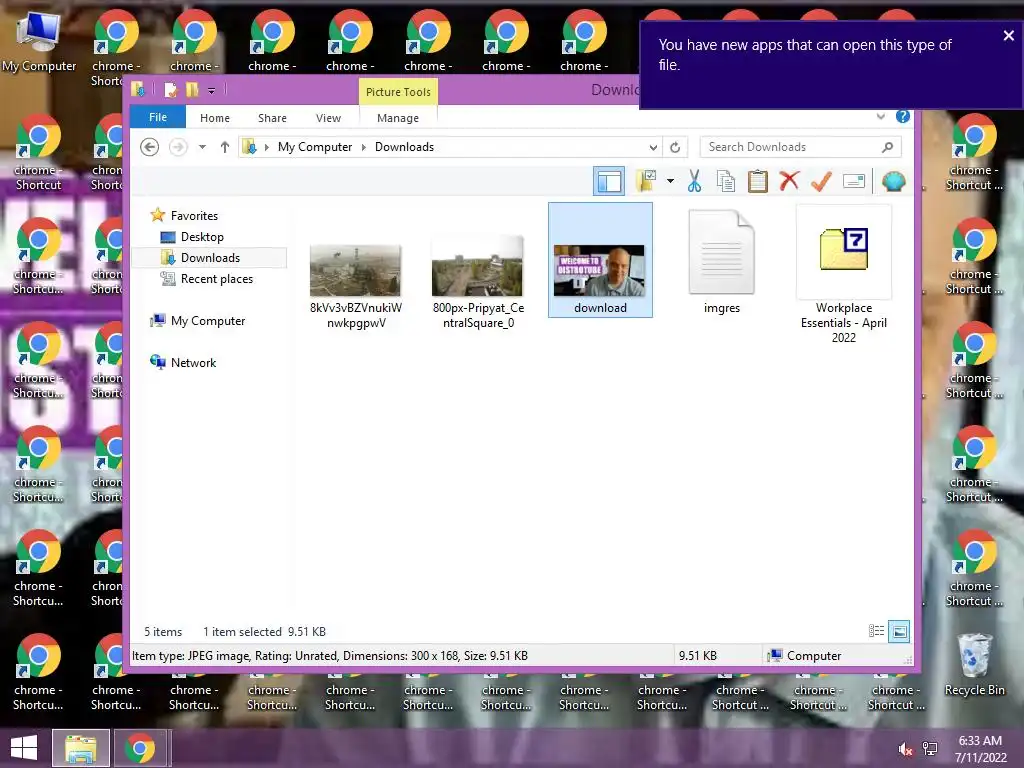Expand the ribbon with chevron
The height and width of the screenshot is (768, 1024).
point(881,116)
